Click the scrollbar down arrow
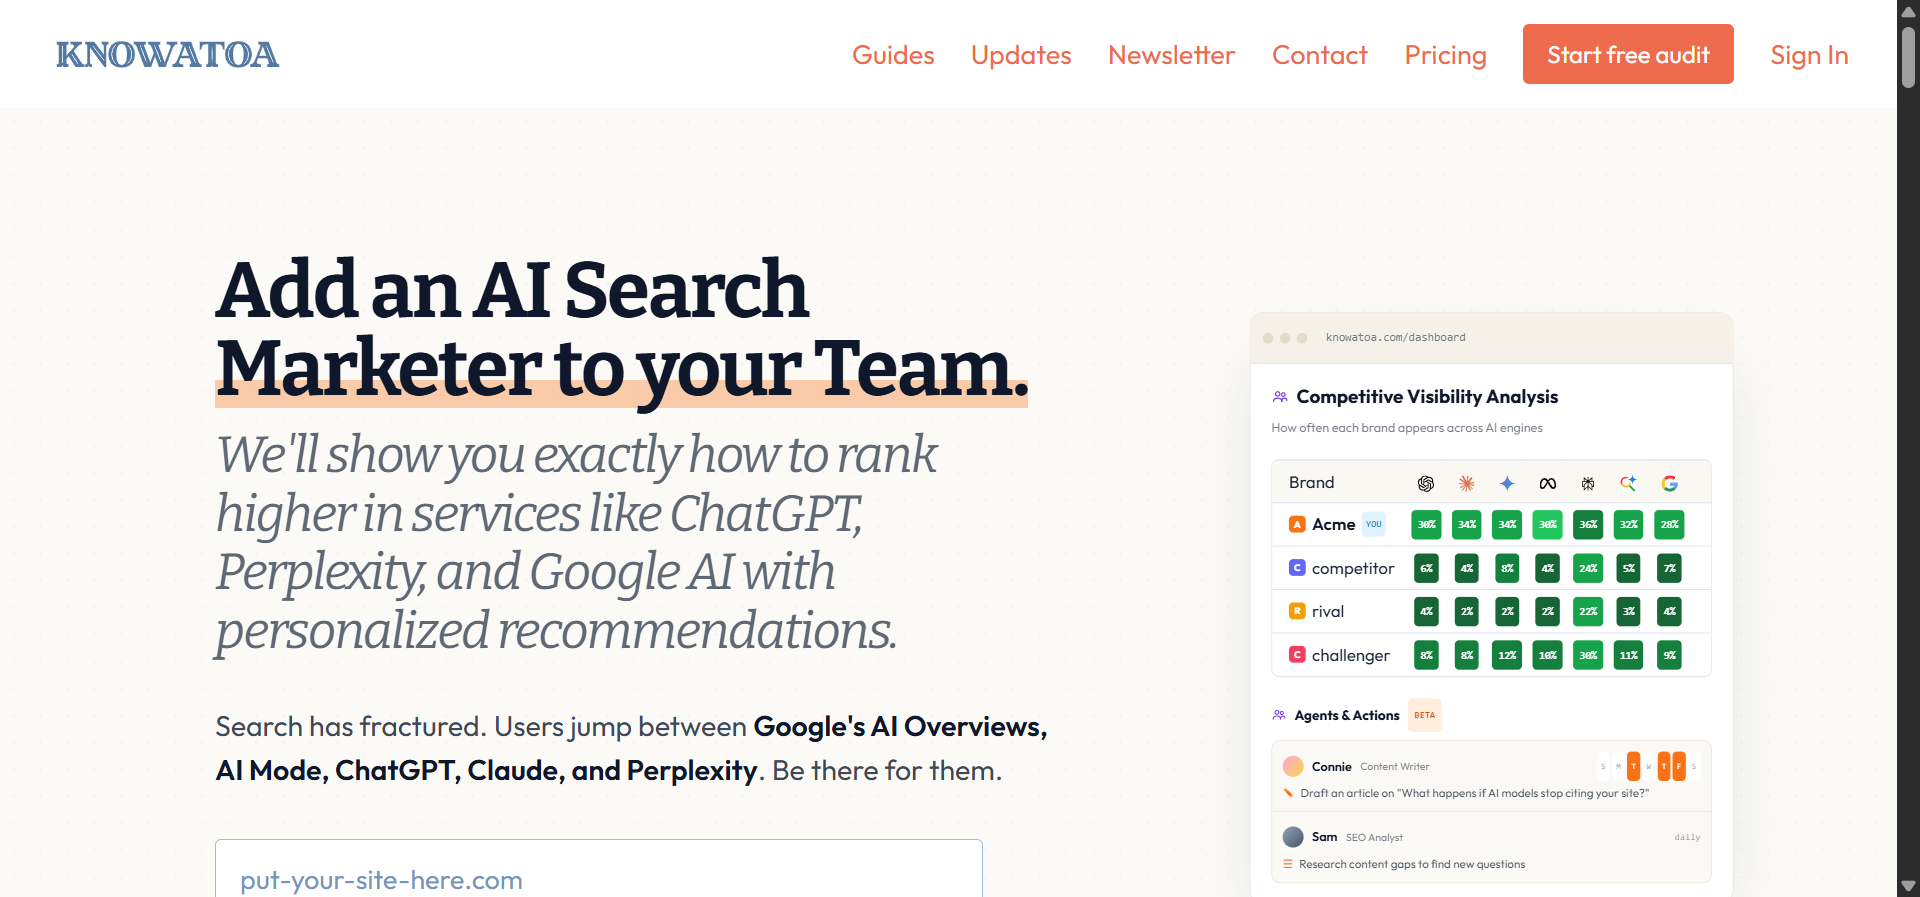This screenshot has width=1920, height=897. pos(1908,886)
